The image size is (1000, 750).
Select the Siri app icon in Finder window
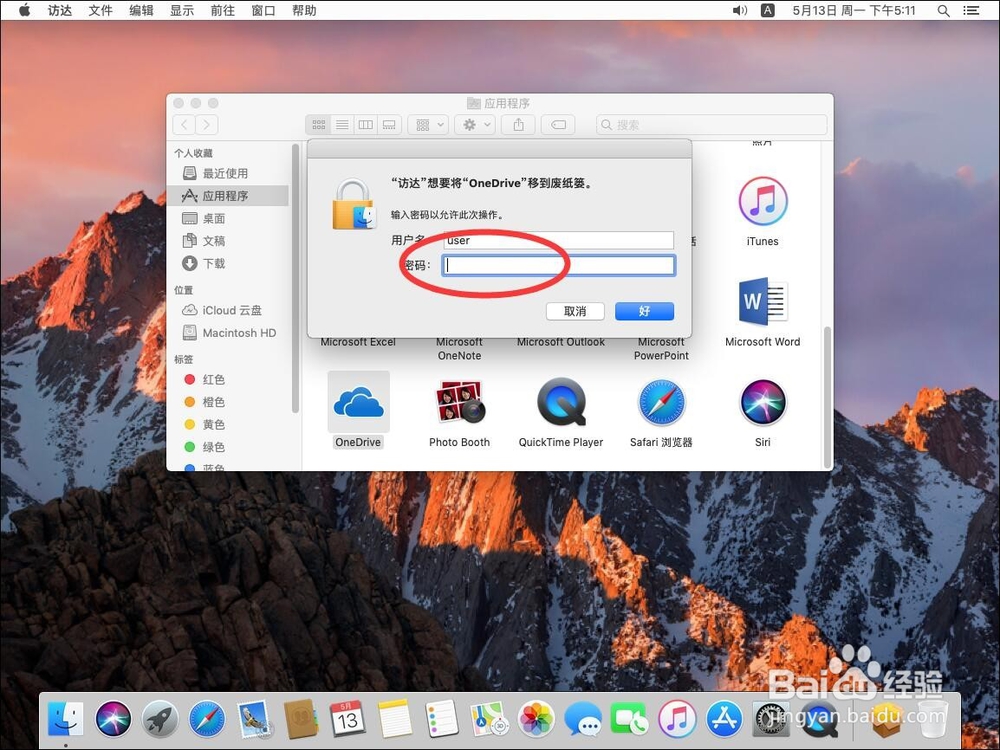coord(763,403)
